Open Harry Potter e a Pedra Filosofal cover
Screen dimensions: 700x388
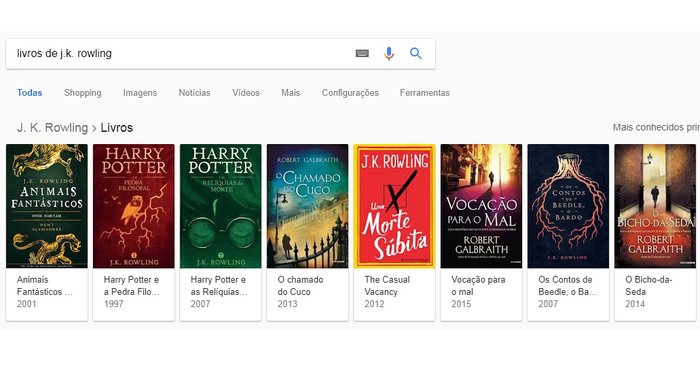pyautogui.click(x=133, y=206)
